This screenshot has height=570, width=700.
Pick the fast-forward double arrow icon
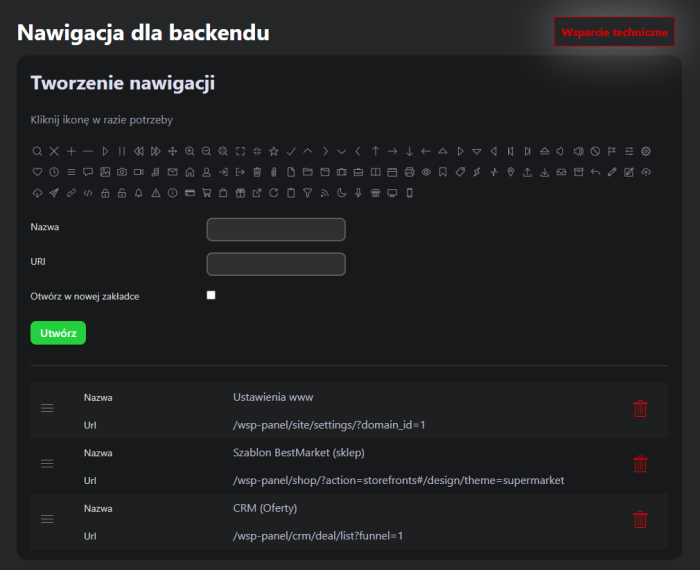(155, 151)
